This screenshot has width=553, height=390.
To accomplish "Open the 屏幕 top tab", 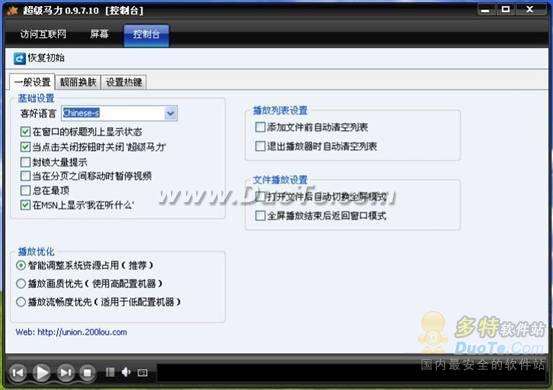I will (x=99, y=34).
